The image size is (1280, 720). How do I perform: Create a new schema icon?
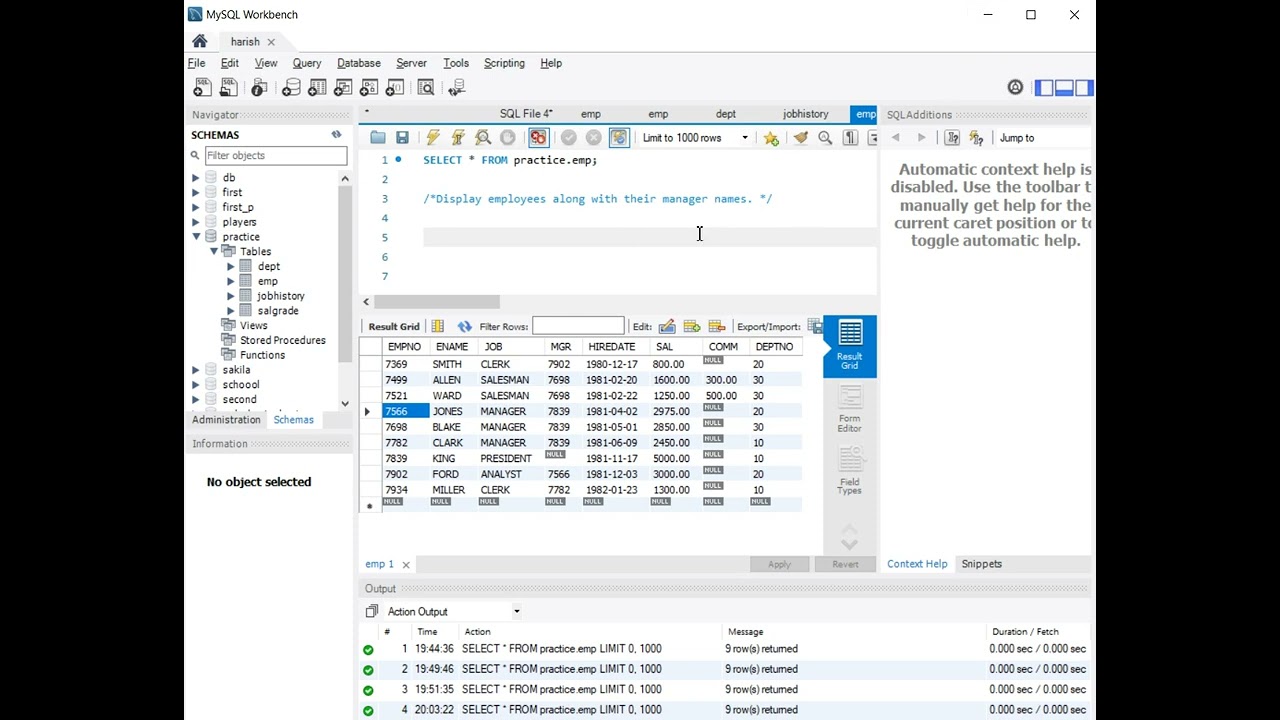coord(291,88)
